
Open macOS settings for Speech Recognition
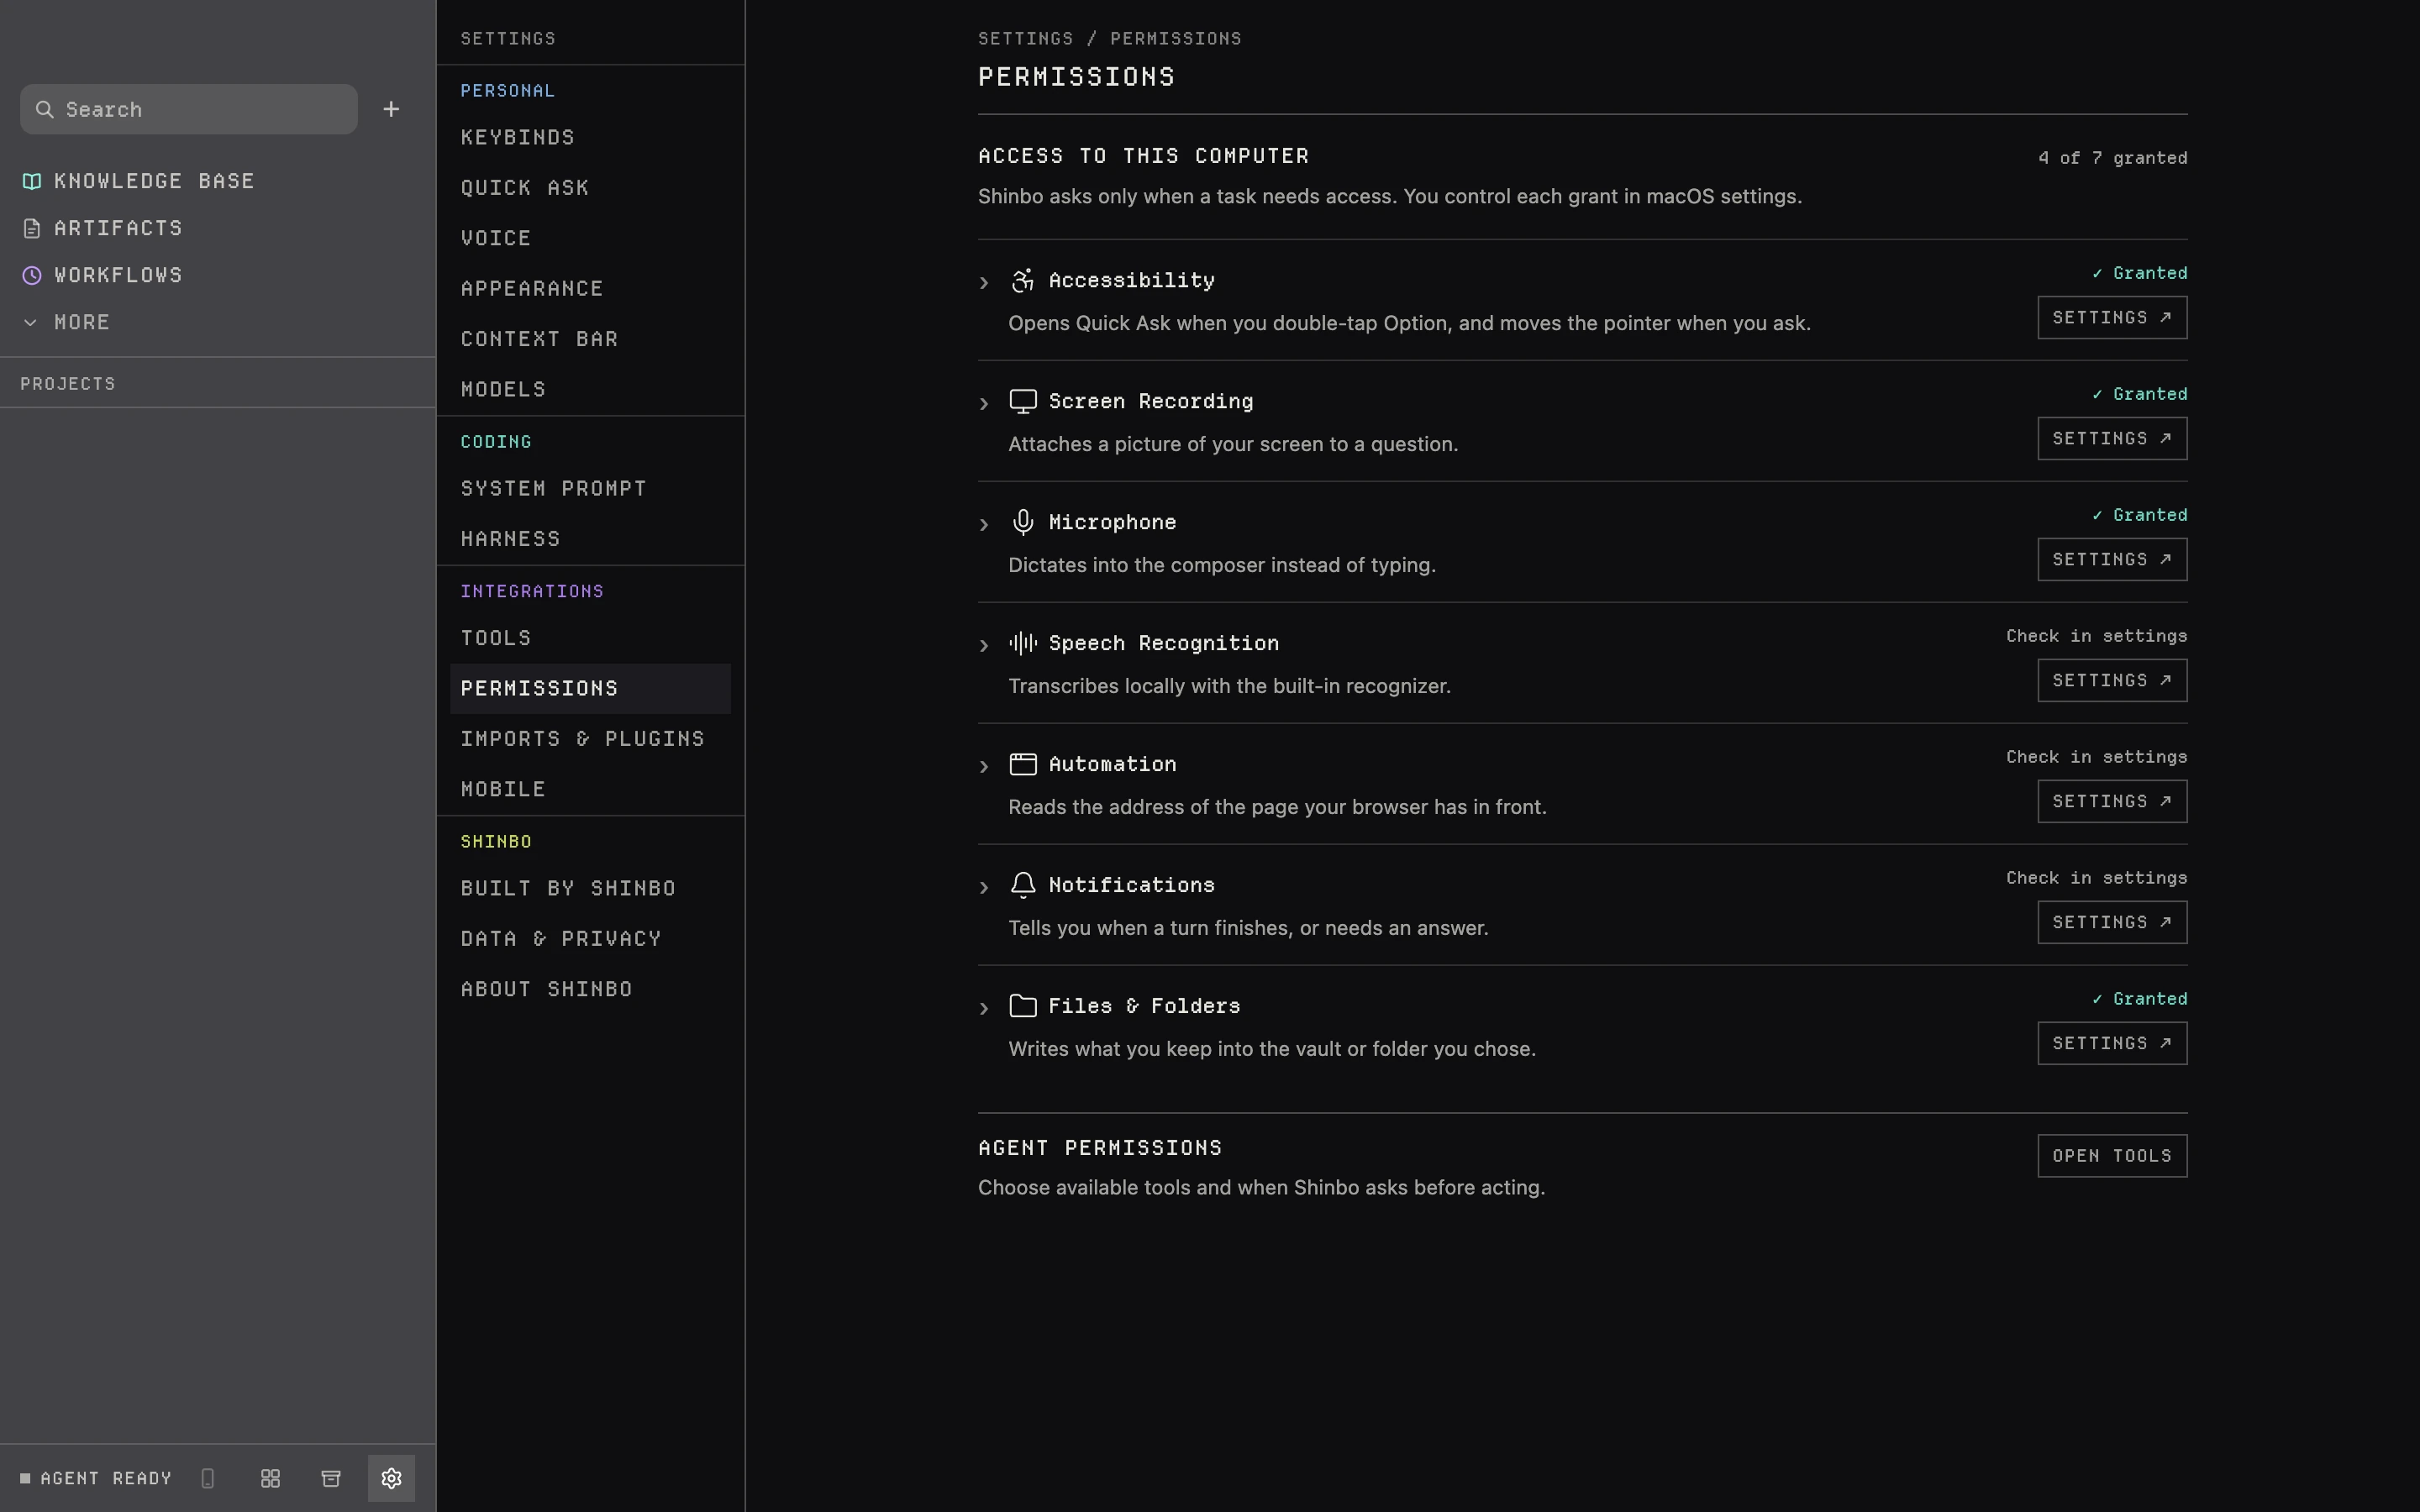2112,680
